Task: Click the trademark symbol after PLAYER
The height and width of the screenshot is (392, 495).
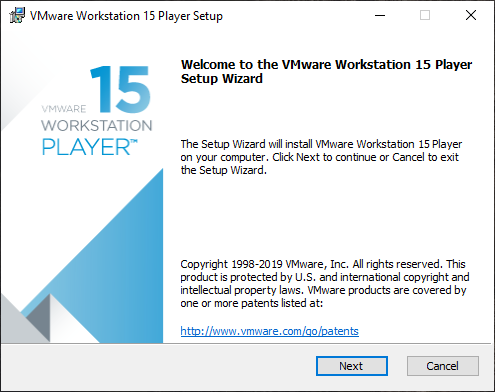Action: point(134,142)
